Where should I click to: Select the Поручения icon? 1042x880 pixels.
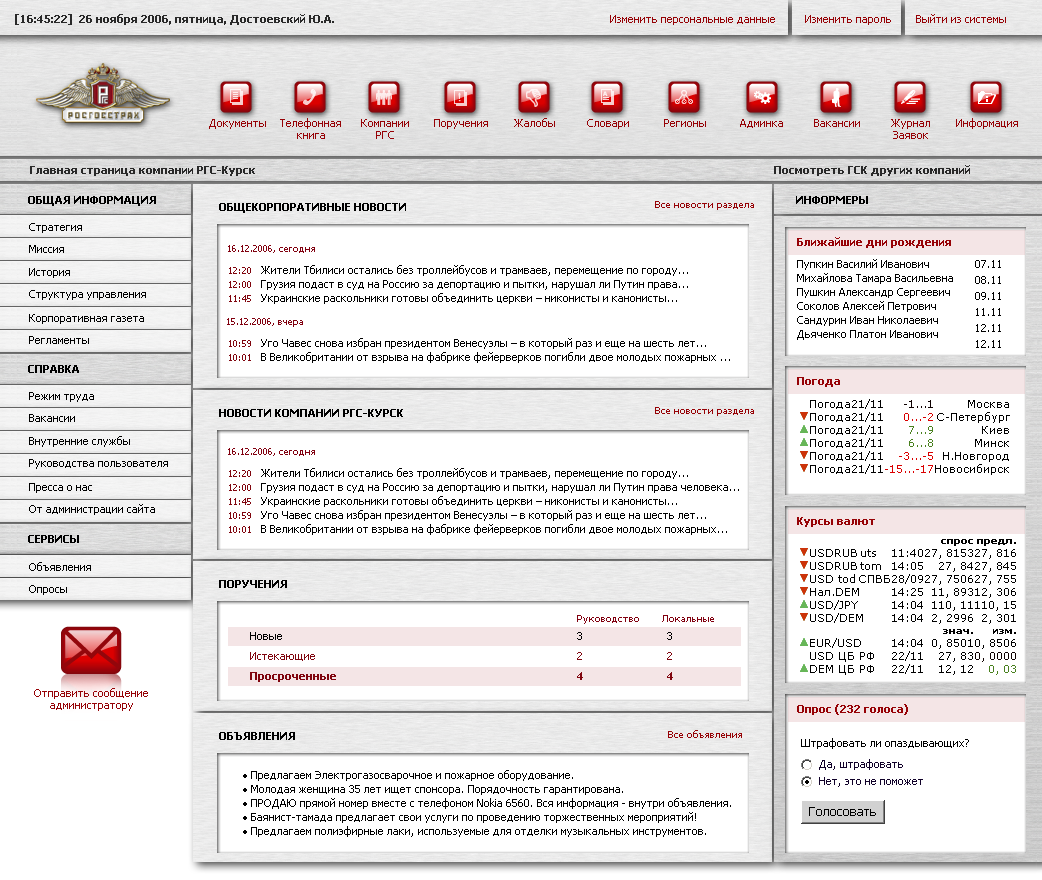point(460,97)
